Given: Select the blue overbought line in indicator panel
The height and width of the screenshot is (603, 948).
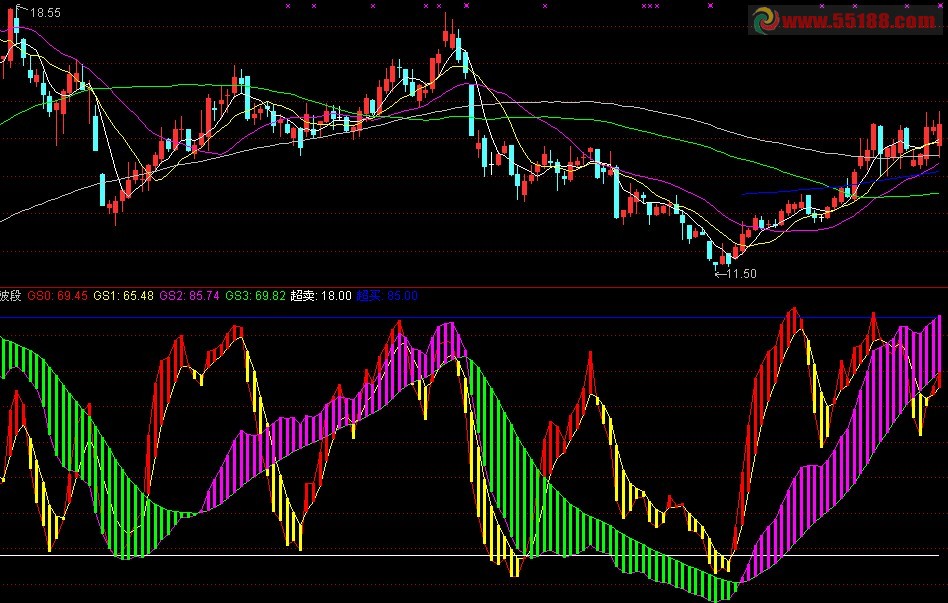Looking at the screenshot, I should (x=600, y=318).
